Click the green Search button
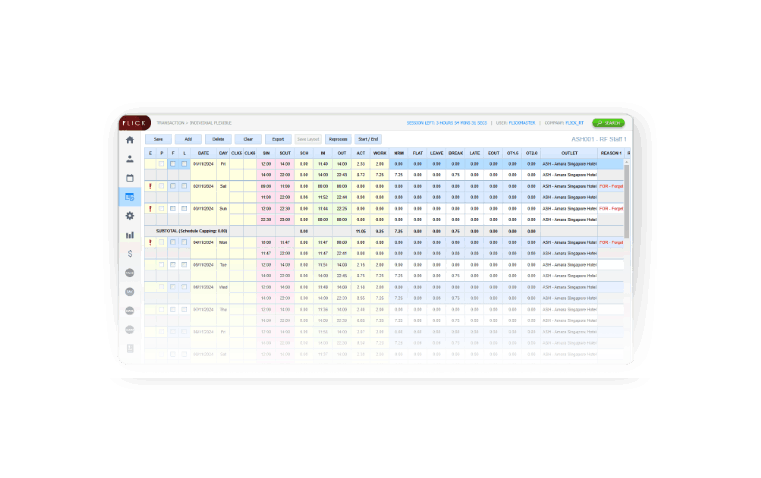Screen dimensions: 761x478 pyautogui.click(x=608, y=123)
